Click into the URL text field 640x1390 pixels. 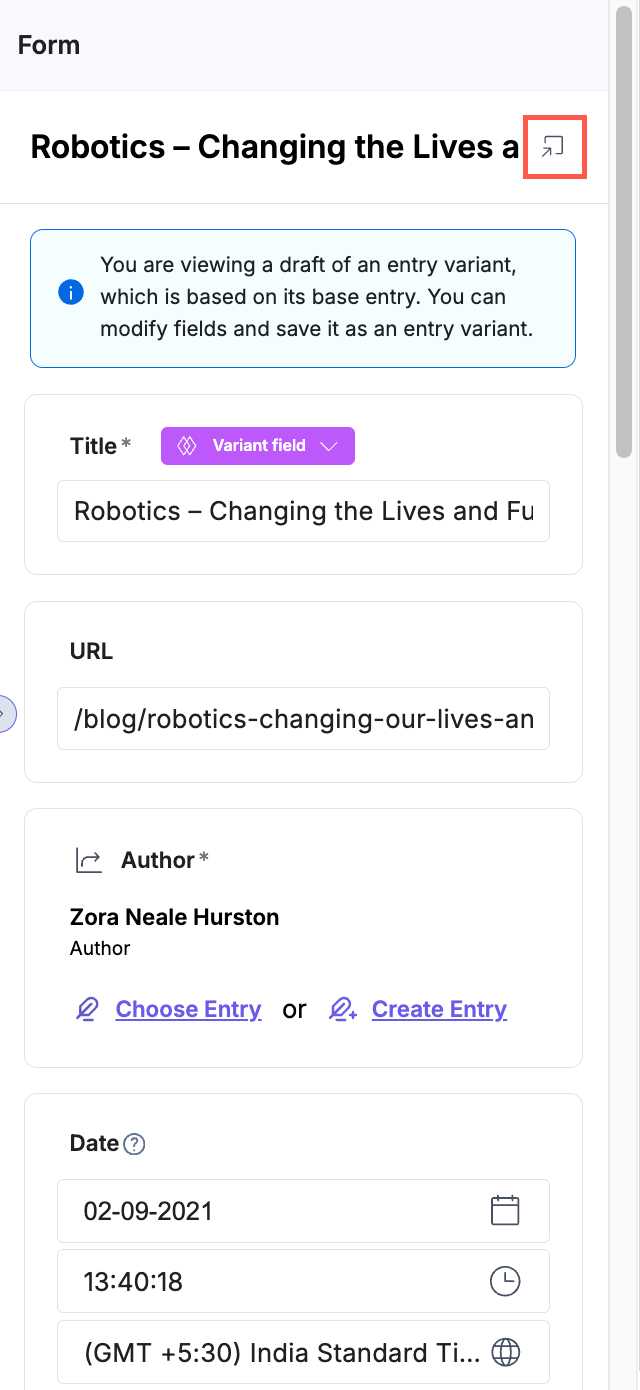click(303, 718)
